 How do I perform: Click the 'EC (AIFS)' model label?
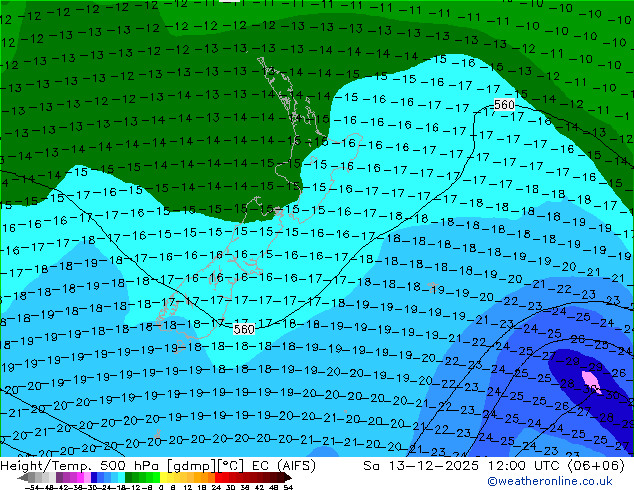pos(283,466)
